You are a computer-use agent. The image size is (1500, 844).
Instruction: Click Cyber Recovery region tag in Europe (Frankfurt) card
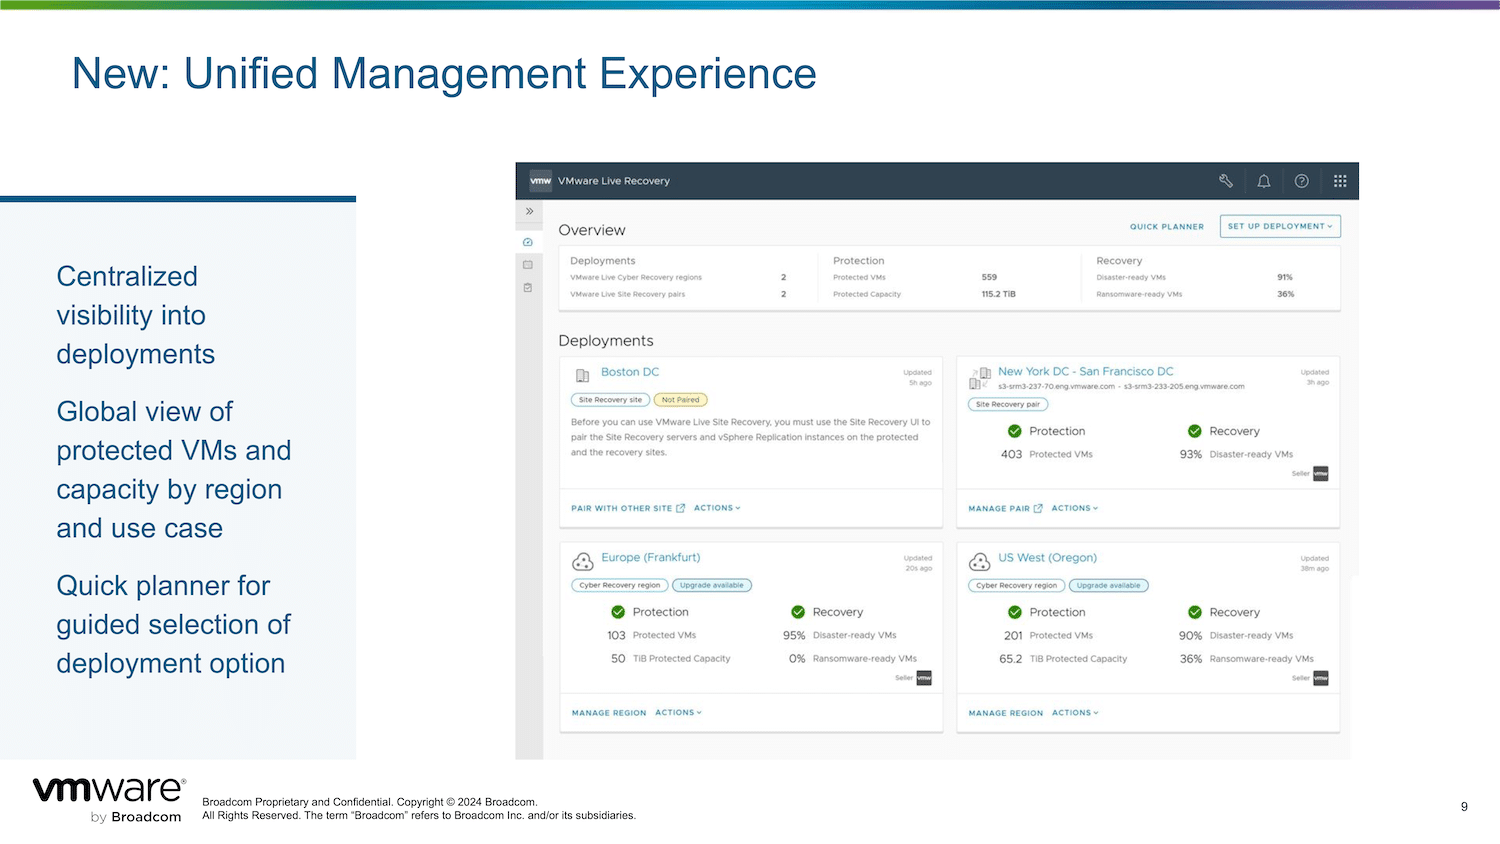click(620, 585)
